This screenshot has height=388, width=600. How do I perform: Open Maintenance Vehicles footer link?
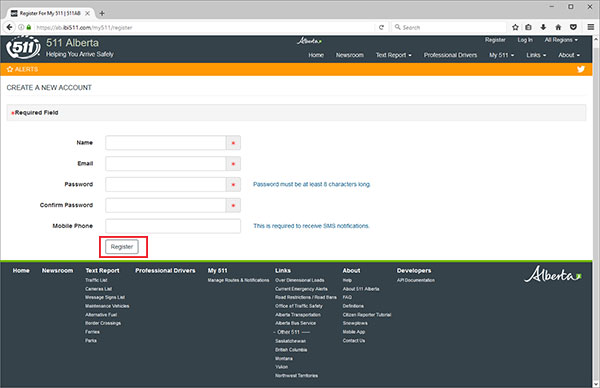coord(107,306)
